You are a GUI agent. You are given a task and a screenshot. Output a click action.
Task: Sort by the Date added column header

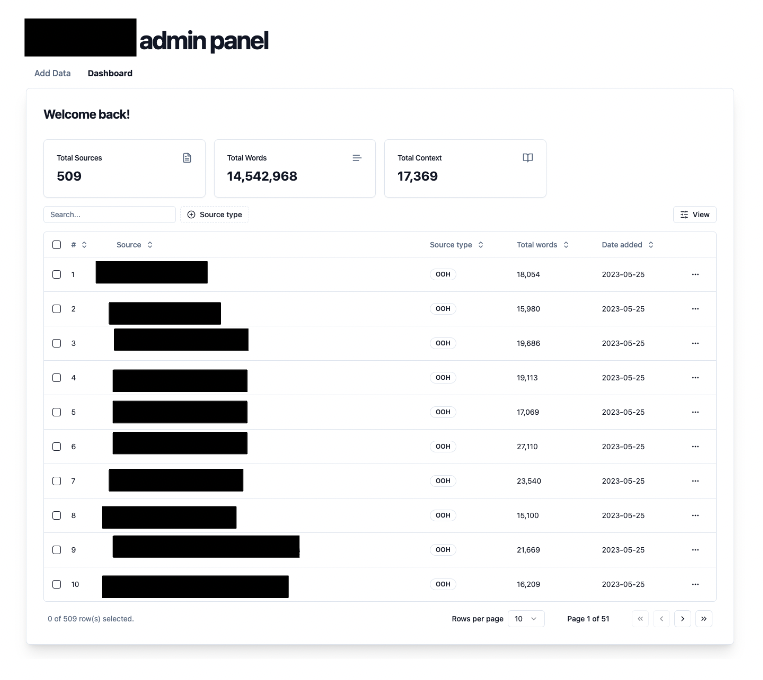click(627, 245)
